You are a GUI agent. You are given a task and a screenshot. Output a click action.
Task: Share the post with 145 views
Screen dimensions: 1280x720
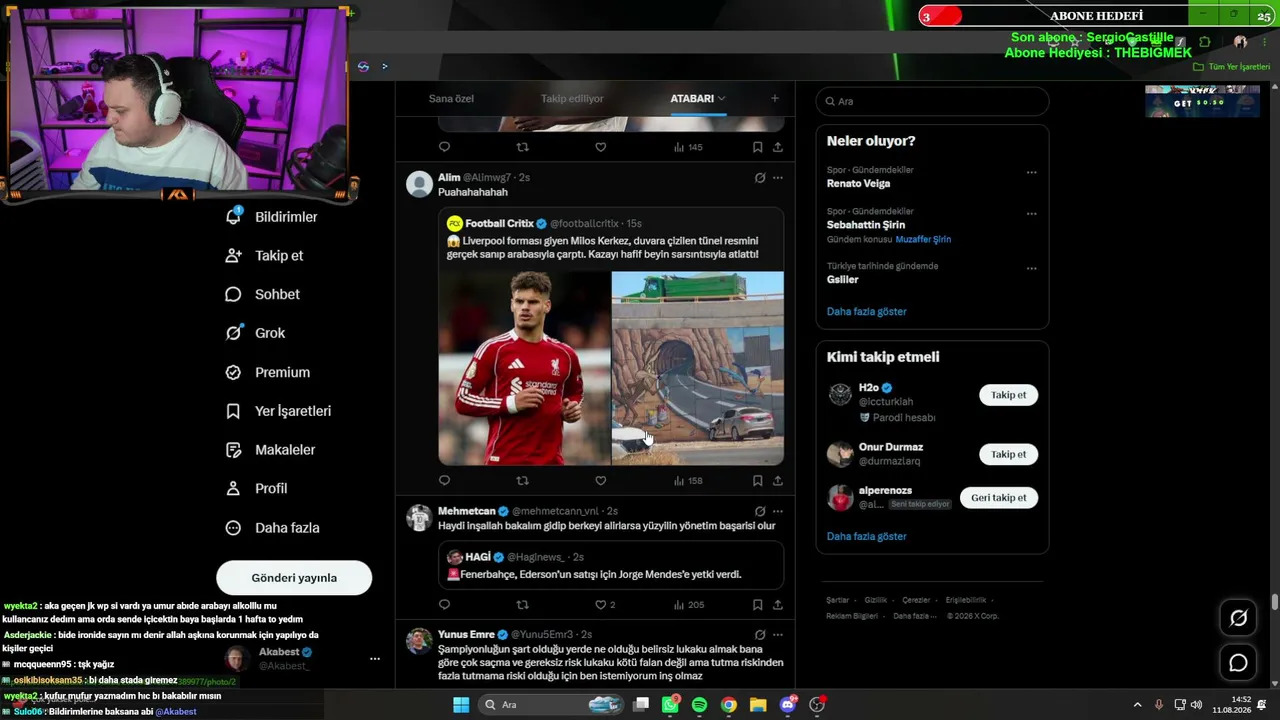tap(777, 147)
